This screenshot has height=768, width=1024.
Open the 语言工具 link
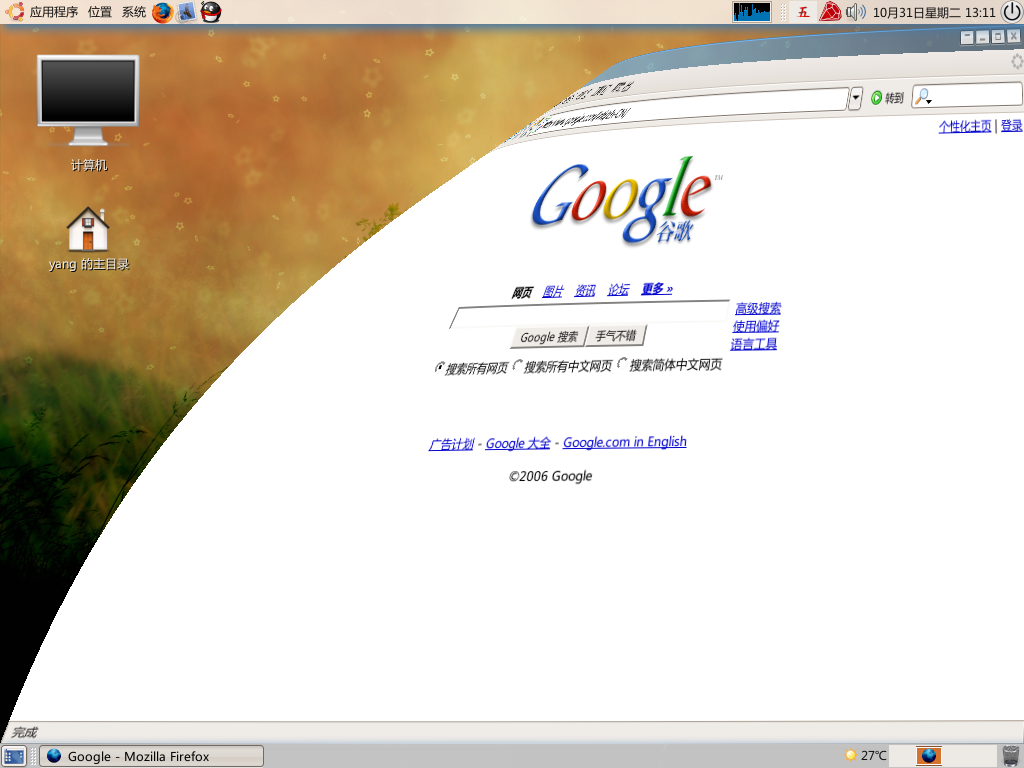[754, 344]
